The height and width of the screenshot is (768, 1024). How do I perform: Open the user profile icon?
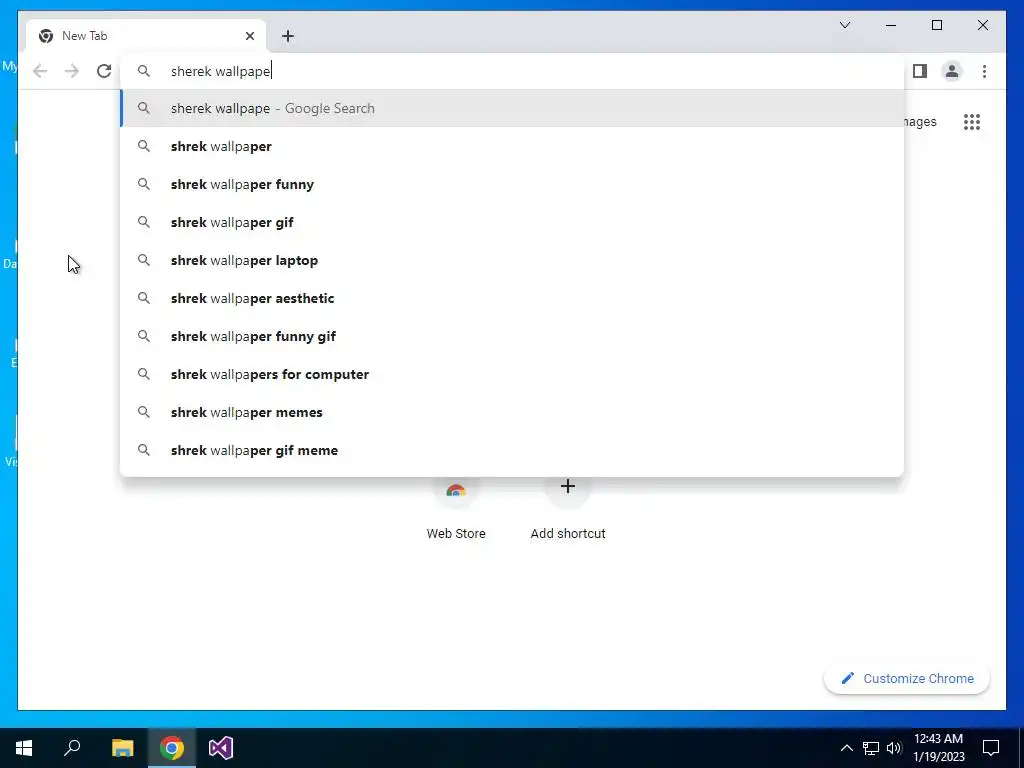(x=952, y=71)
